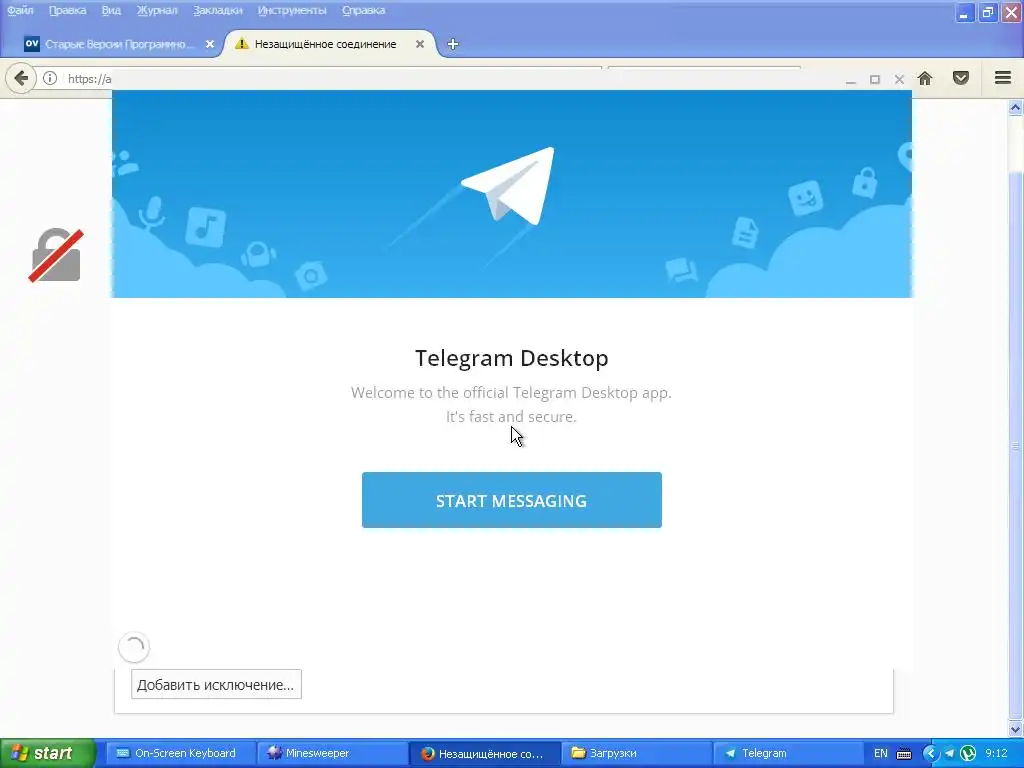Open the Справка menu
The width and height of the screenshot is (1024, 768).
click(363, 10)
